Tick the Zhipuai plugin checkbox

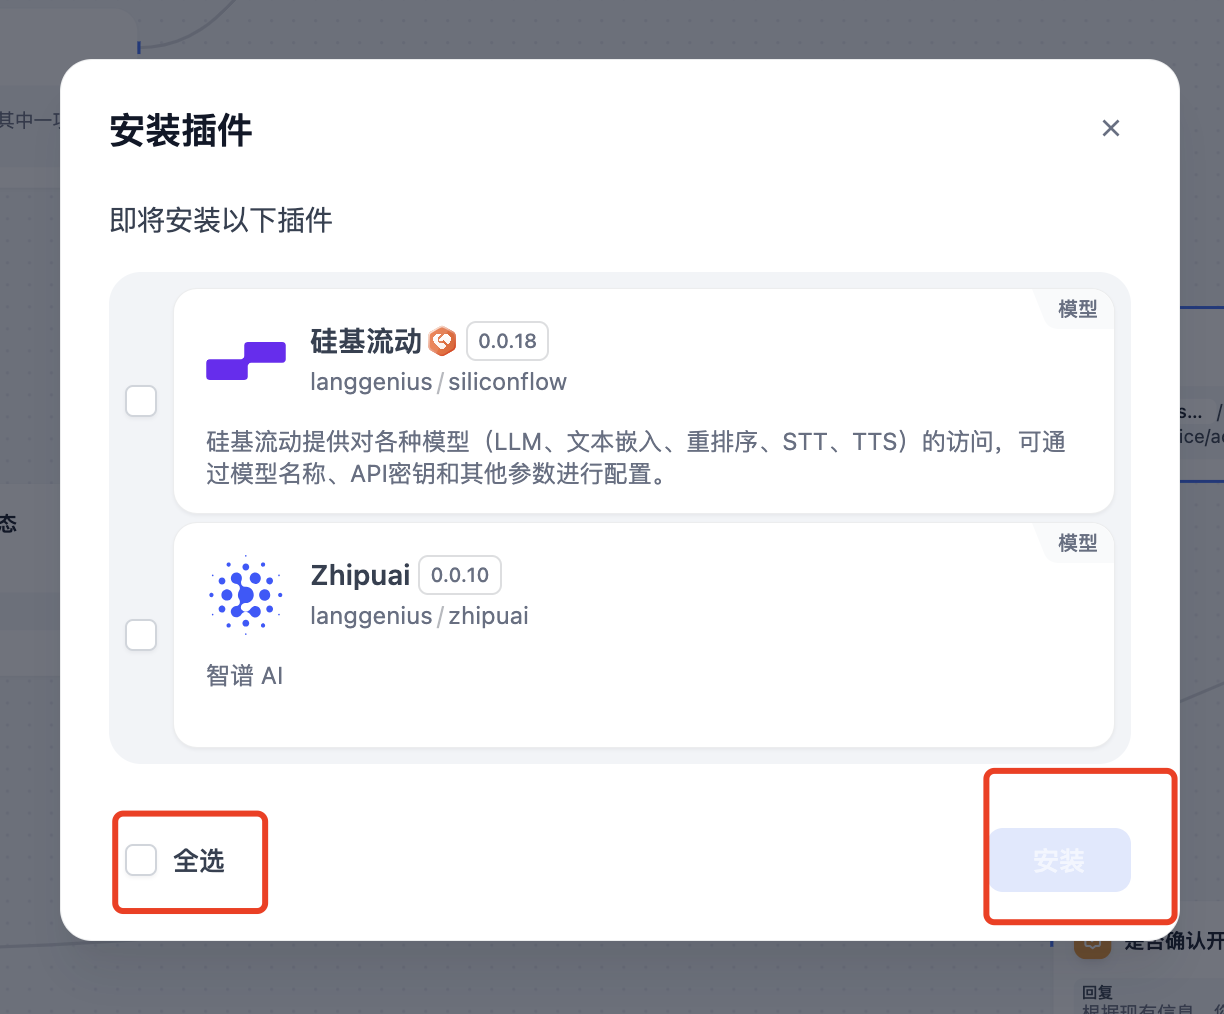141,635
